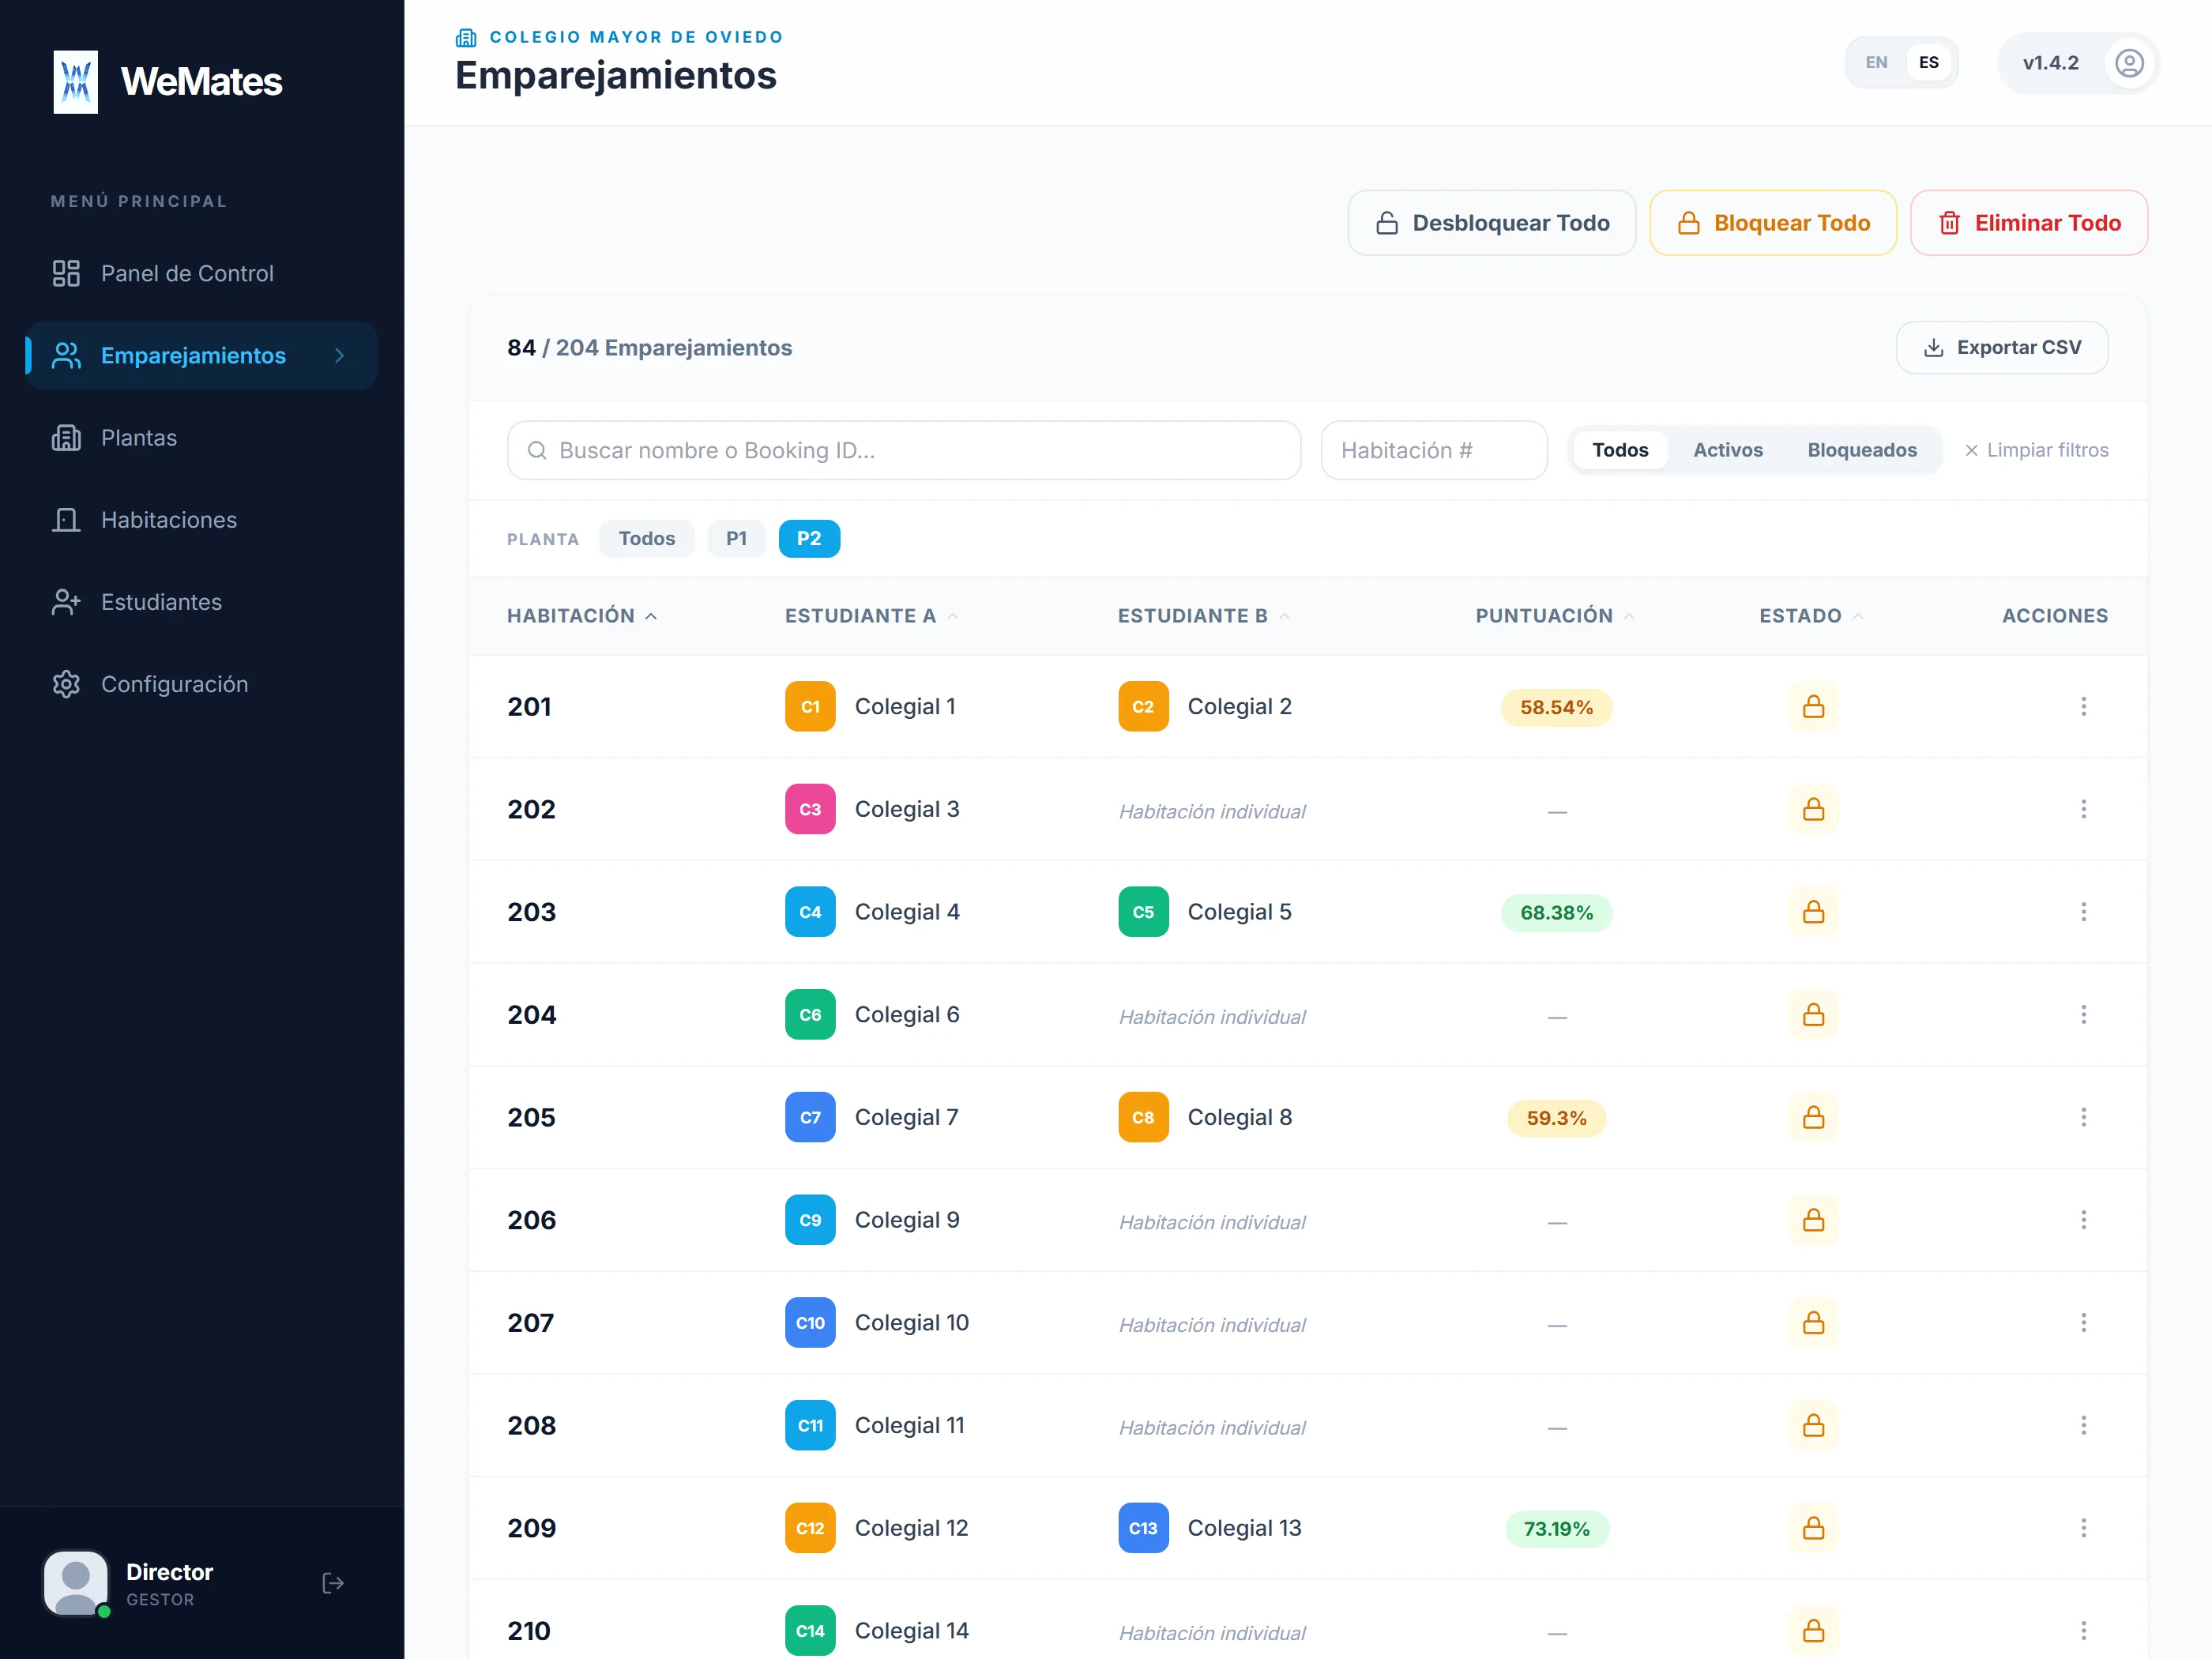This screenshot has height=1659, width=2212.
Task: Click Desbloquear Todo button
Action: (x=1491, y=223)
